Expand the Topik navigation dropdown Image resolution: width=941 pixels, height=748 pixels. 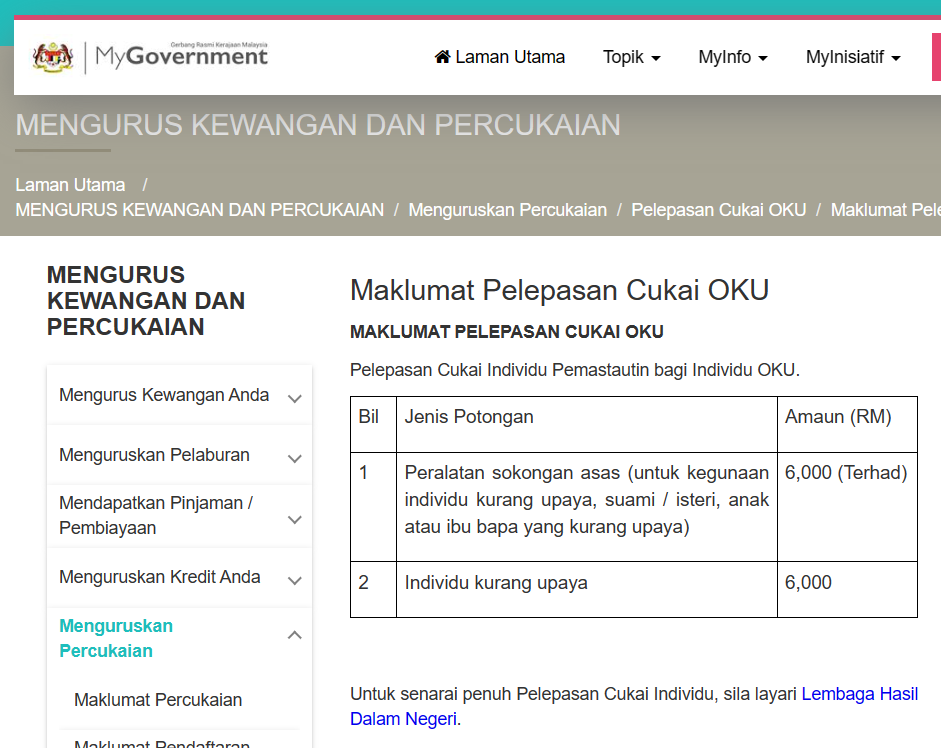tap(631, 57)
